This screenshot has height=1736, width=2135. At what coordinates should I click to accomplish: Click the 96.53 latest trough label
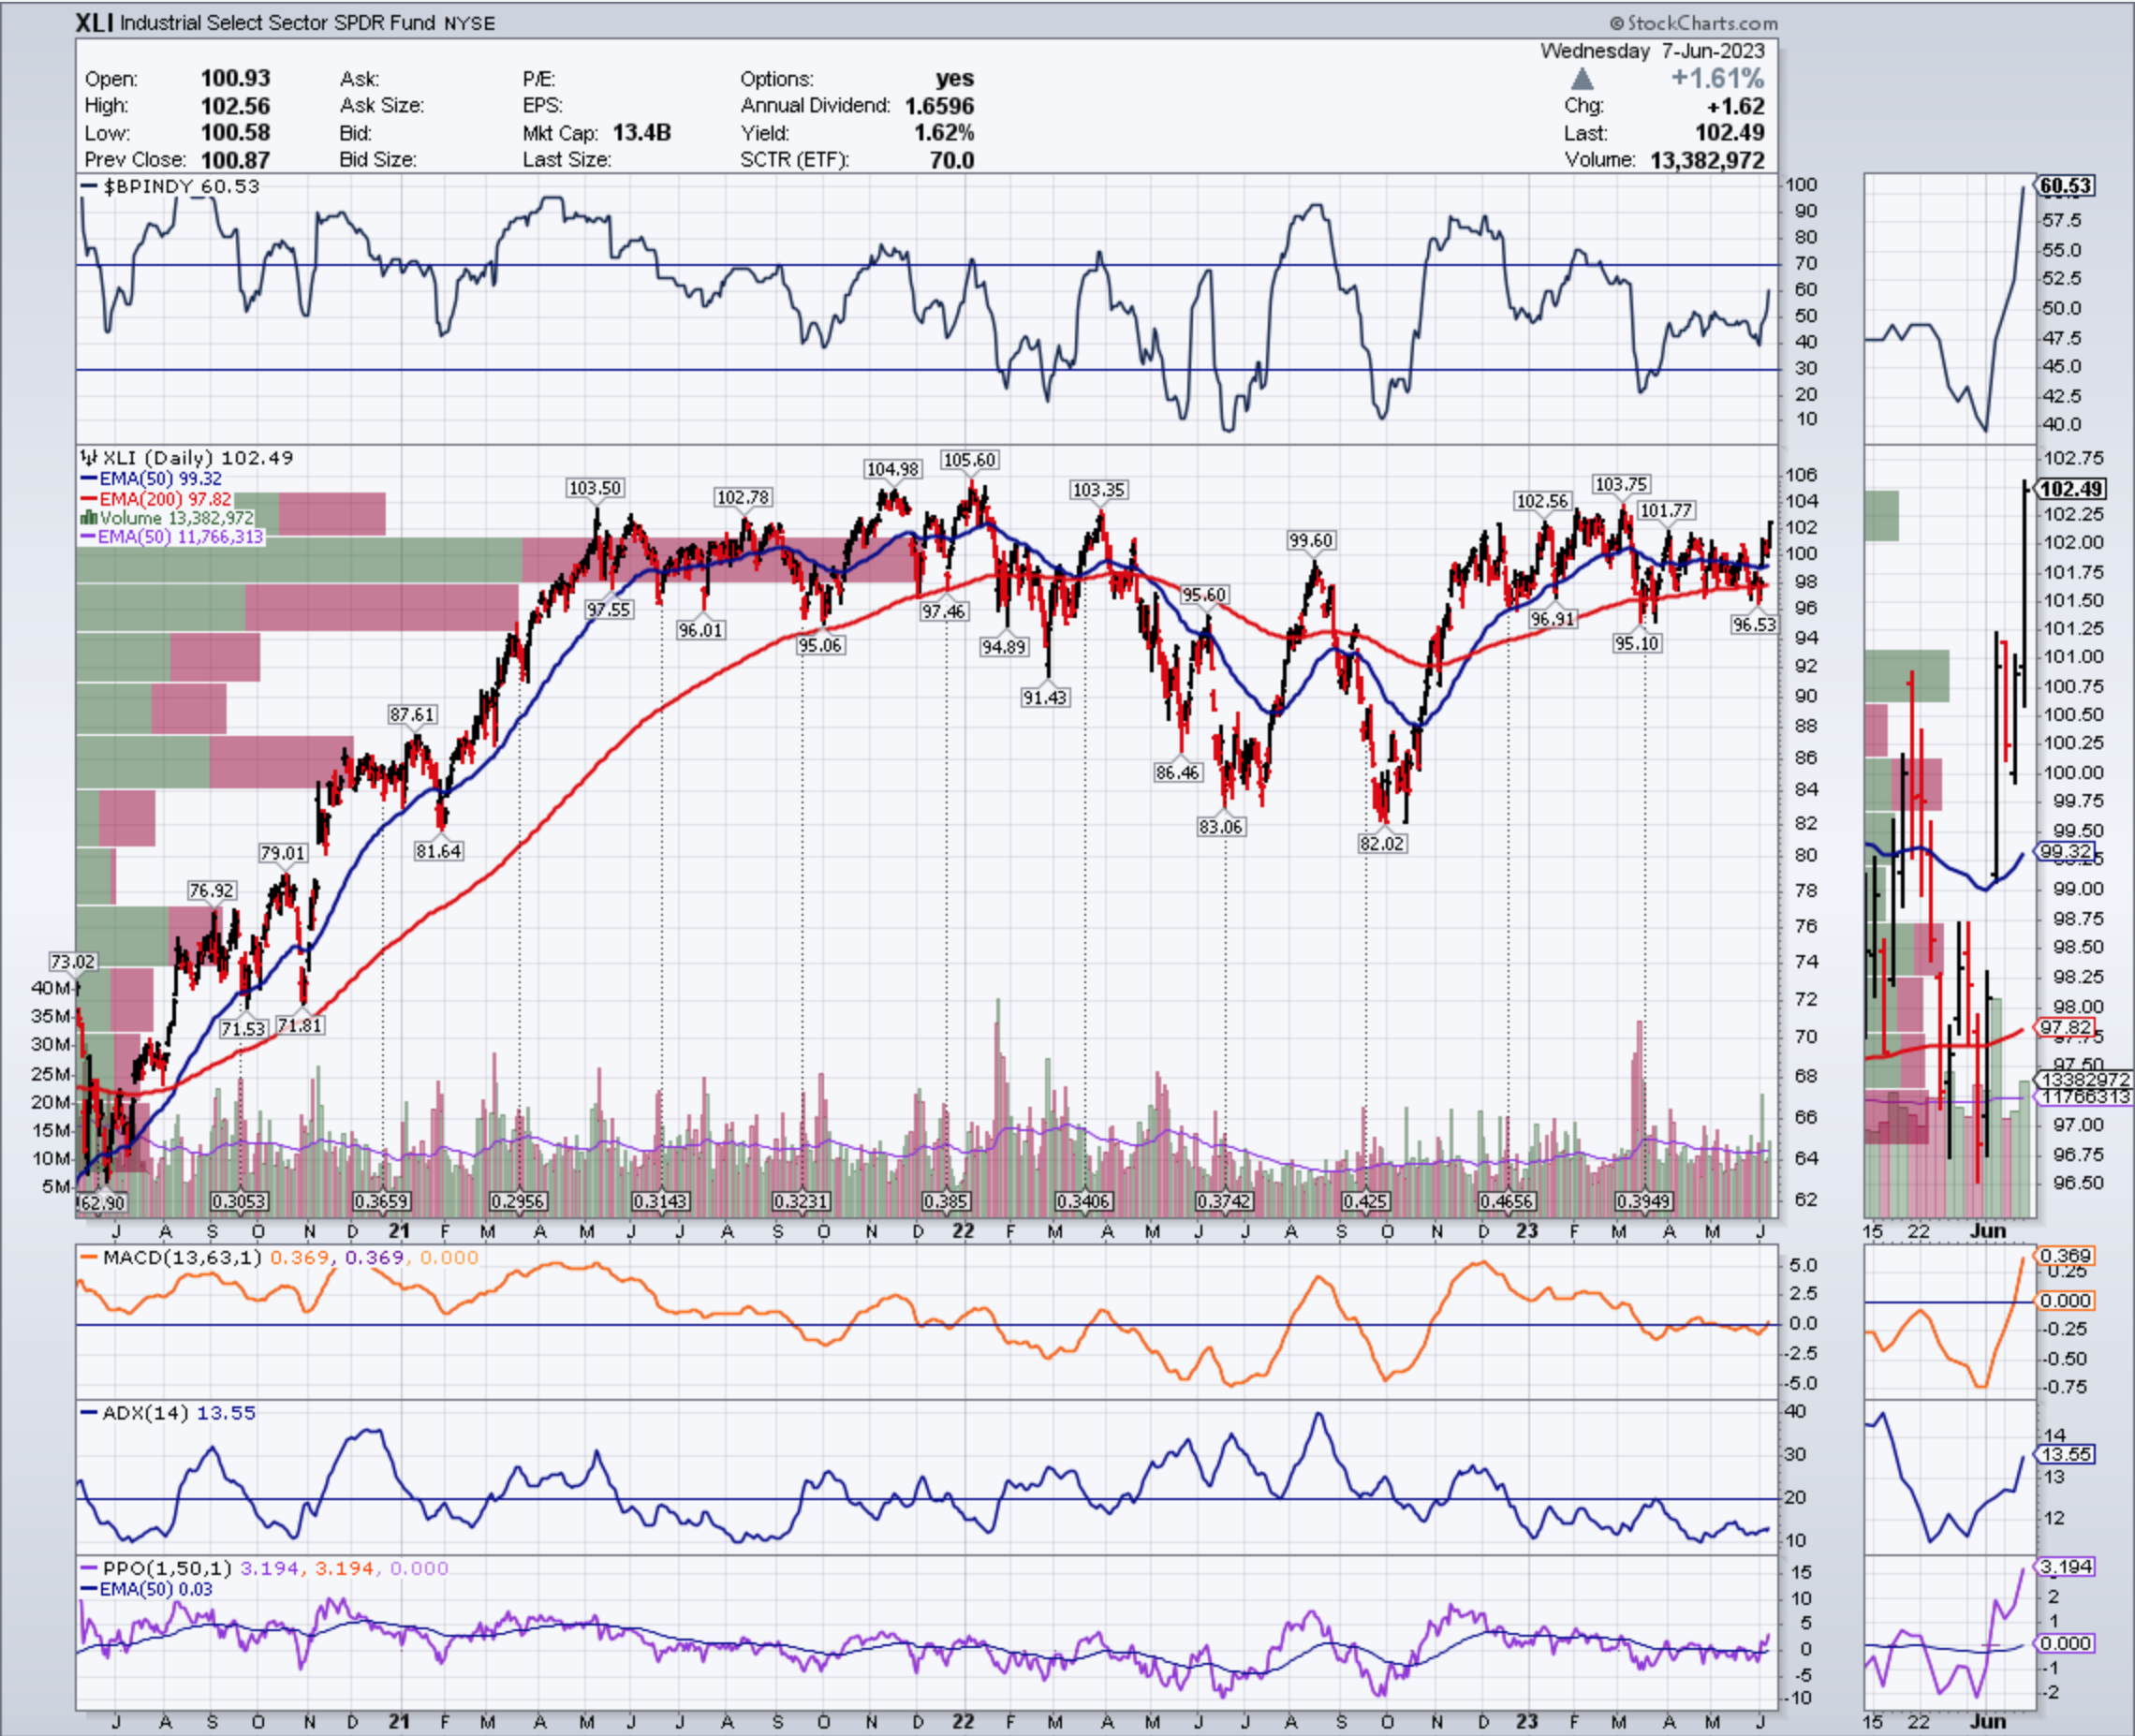[1754, 624]
